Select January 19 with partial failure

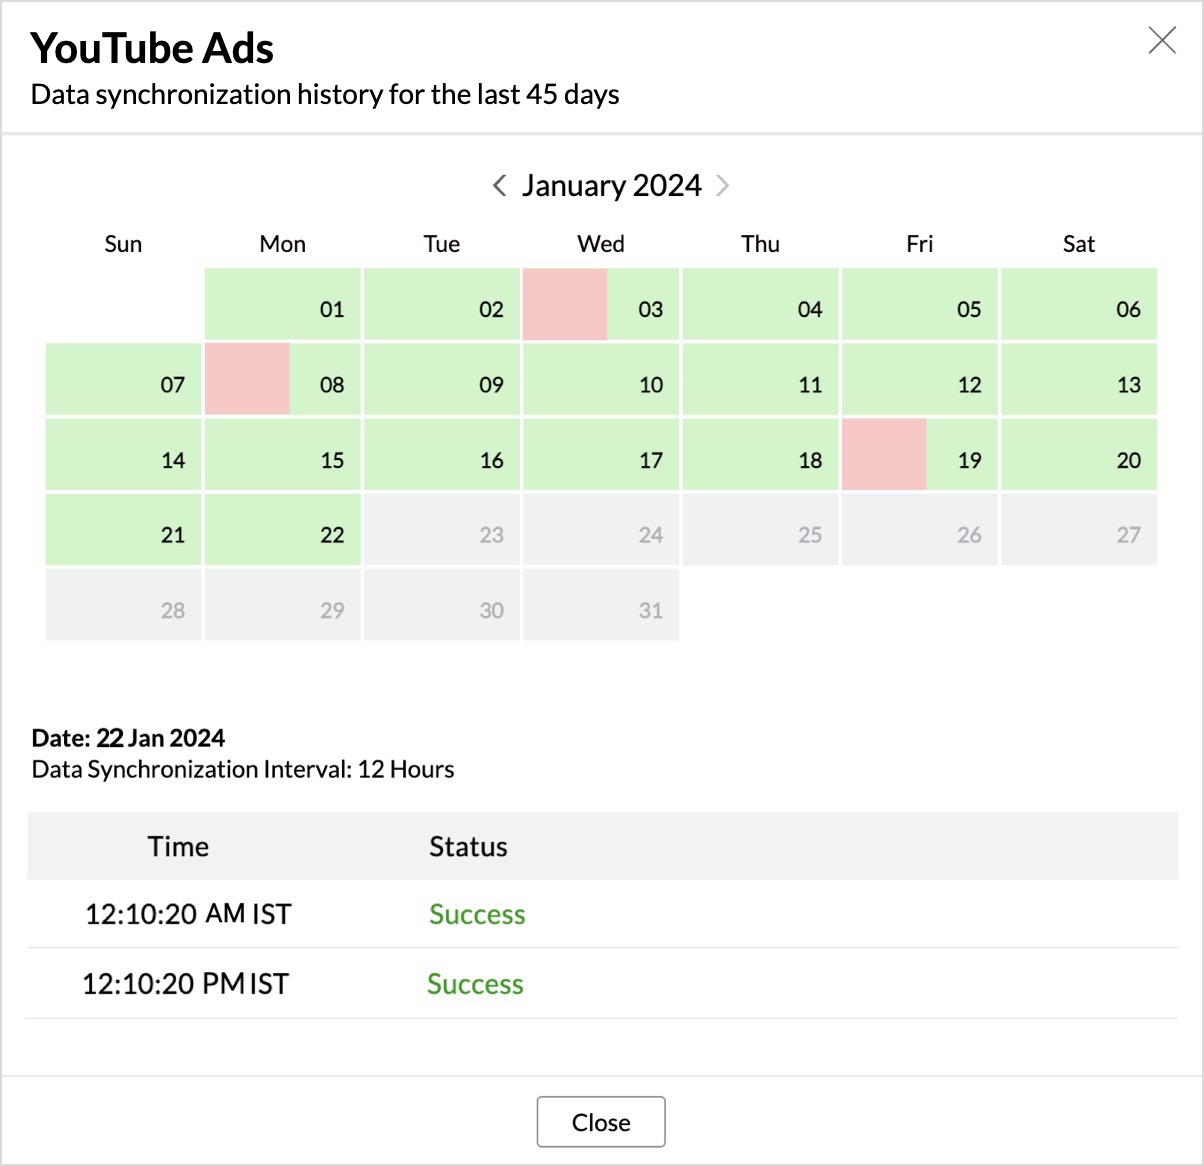(x=920, y=455)
